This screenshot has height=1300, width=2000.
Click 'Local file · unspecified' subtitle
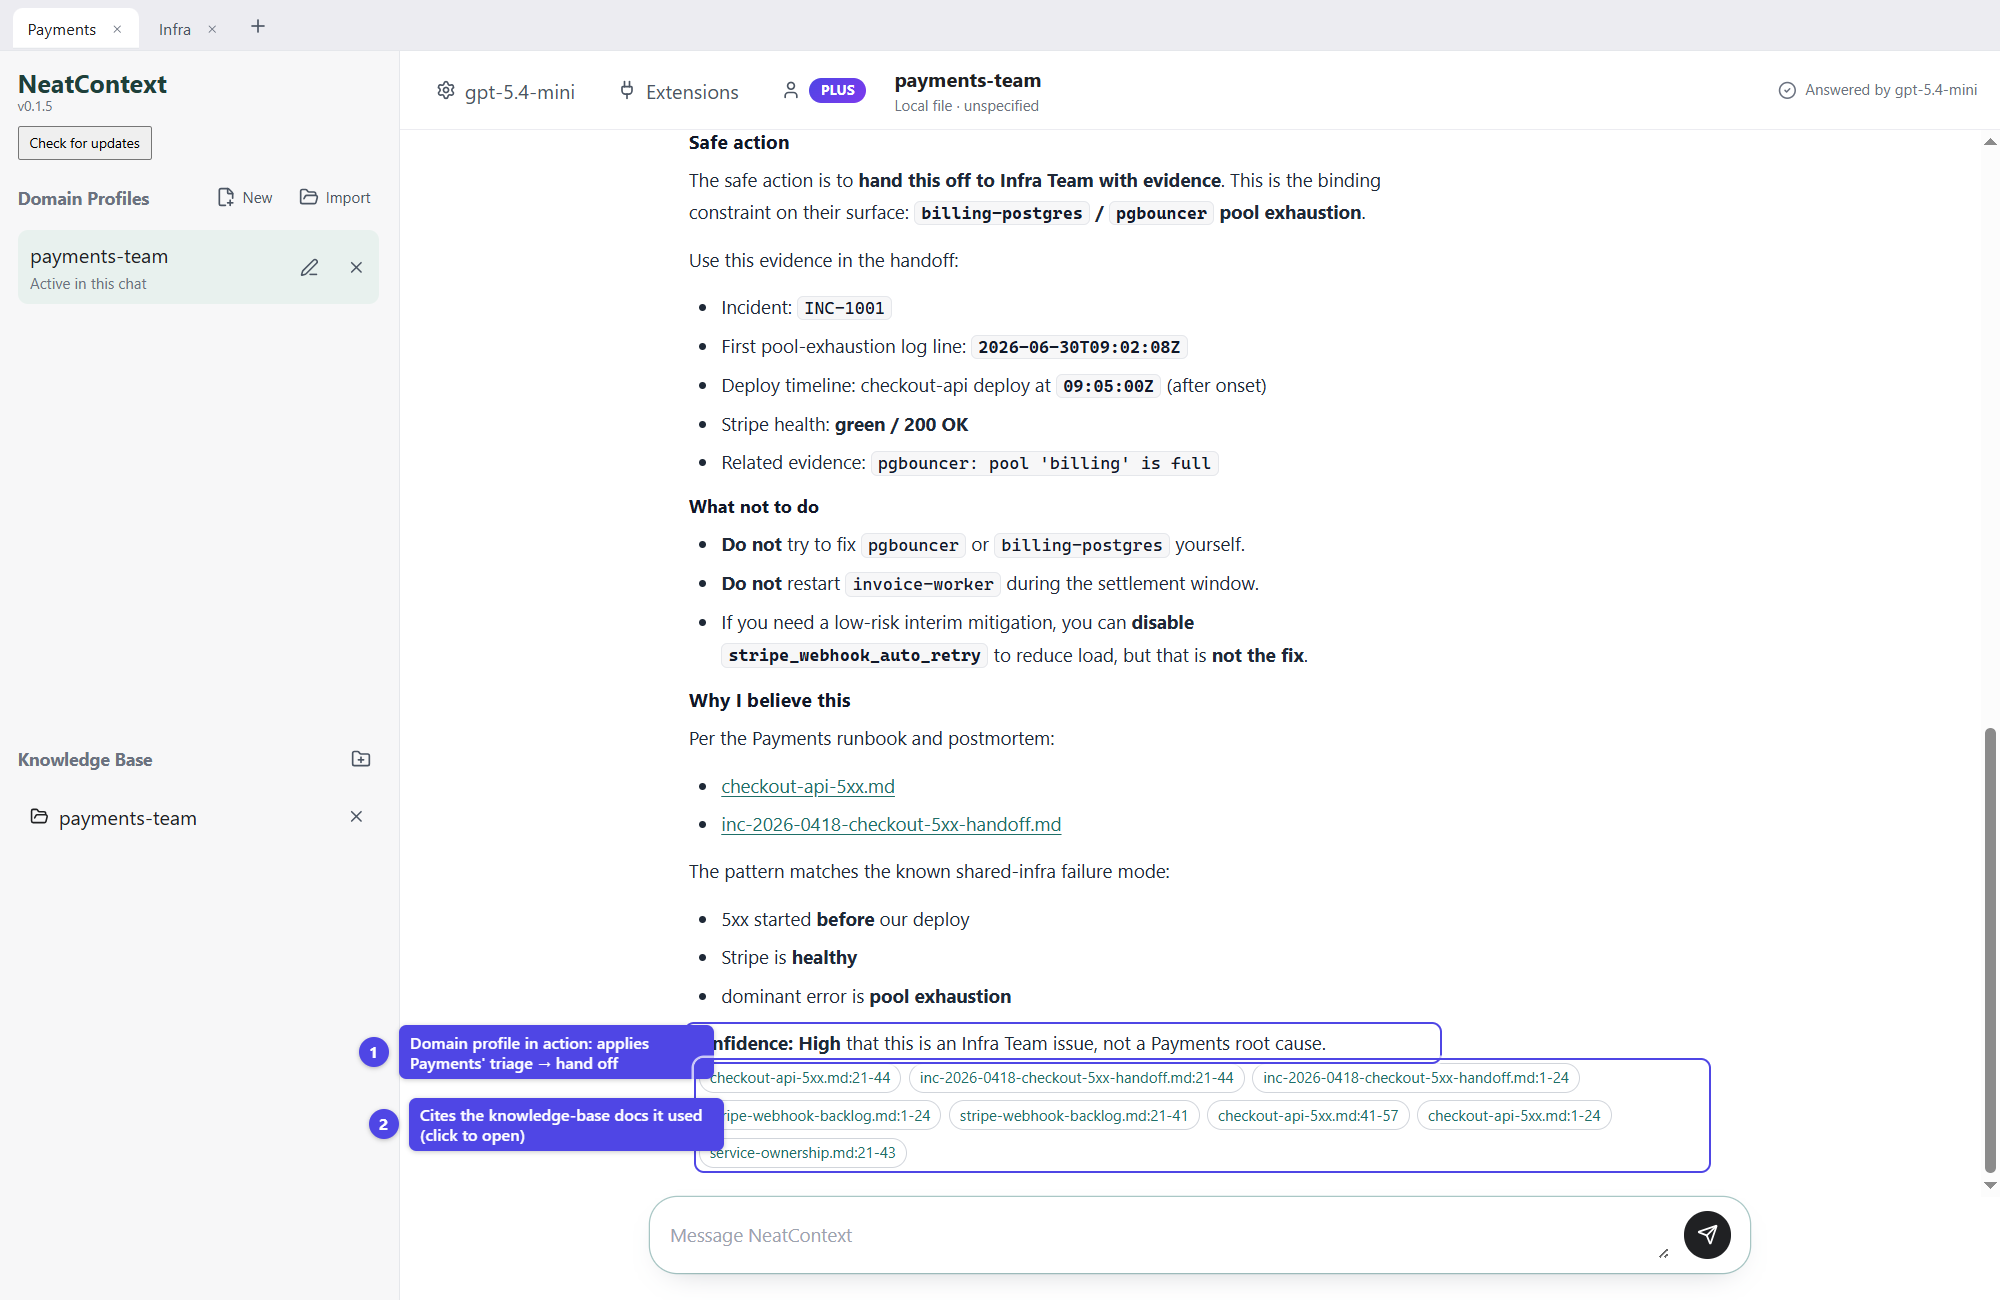(966, 106)
